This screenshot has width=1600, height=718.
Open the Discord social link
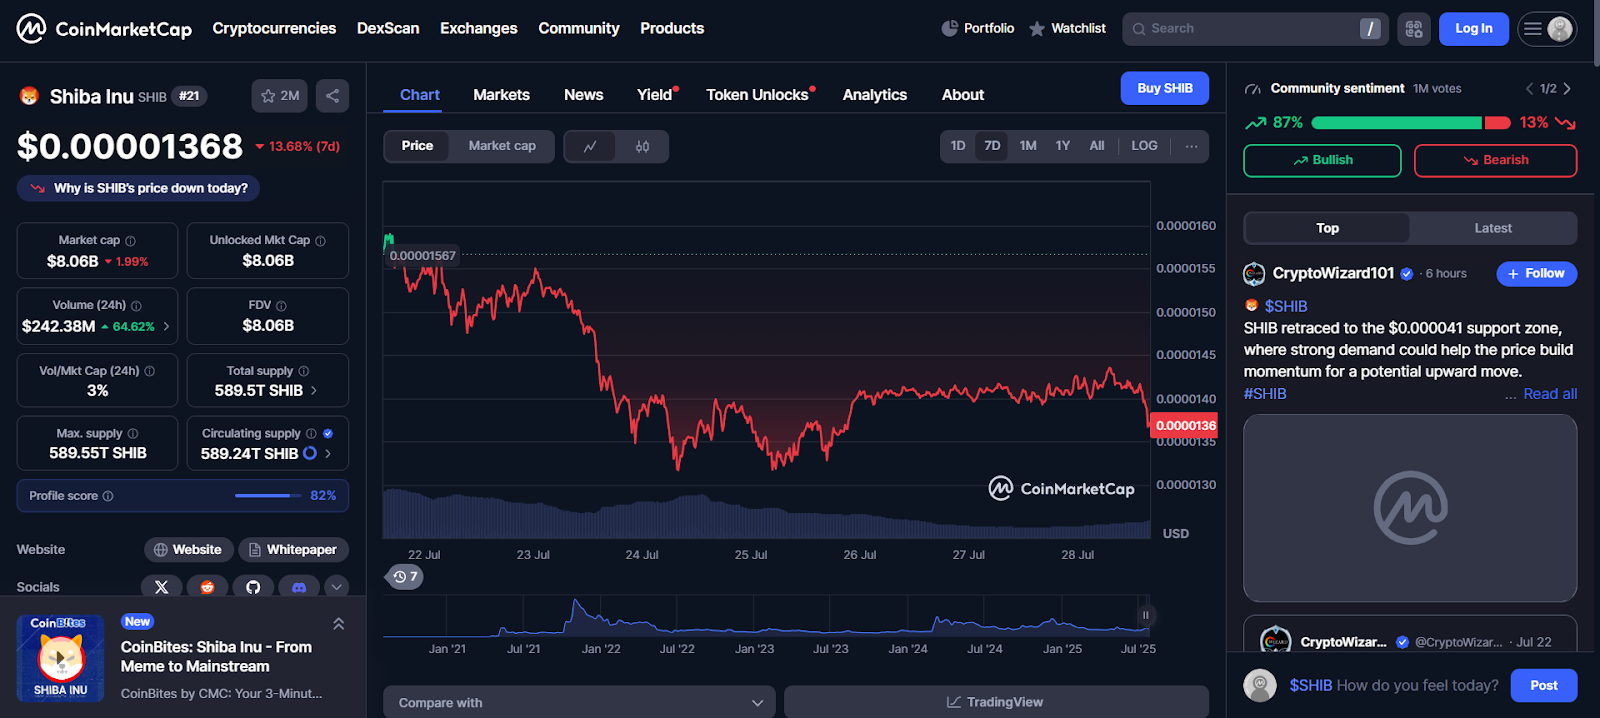pyautogui.click(x=298, y=587)
